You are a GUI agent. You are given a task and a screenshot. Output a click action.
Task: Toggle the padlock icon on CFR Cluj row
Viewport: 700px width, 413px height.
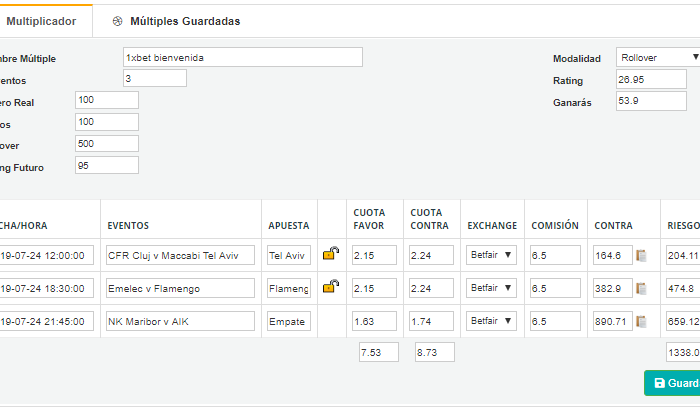pos(331,253)
